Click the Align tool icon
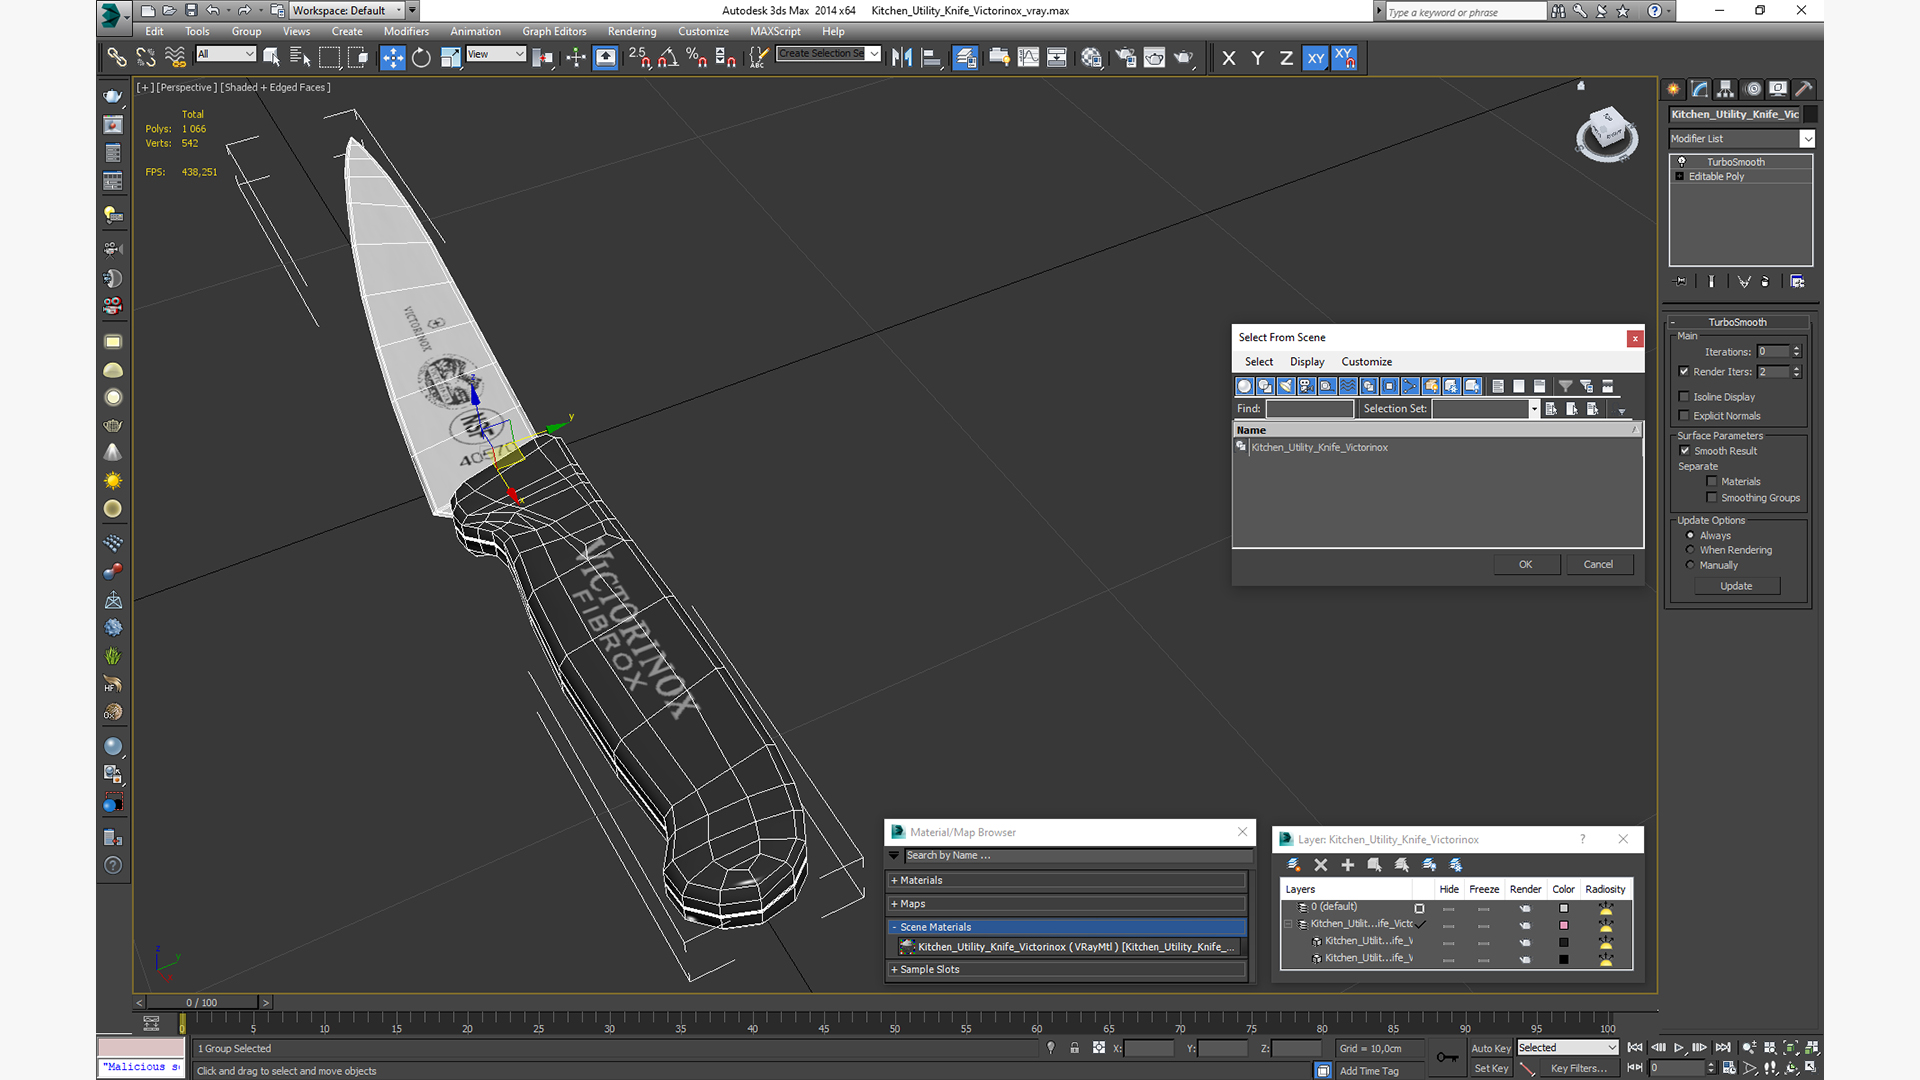 [931, 58]
